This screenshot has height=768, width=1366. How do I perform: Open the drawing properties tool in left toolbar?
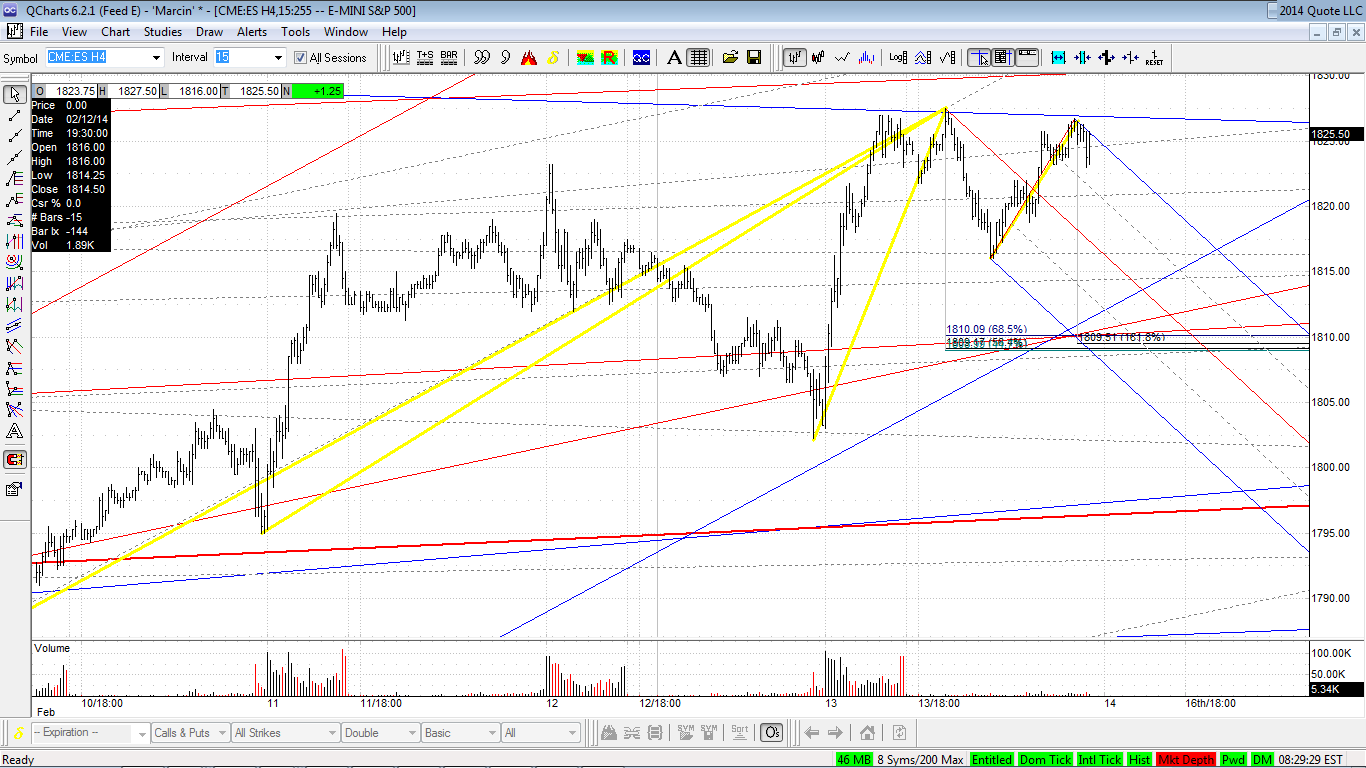(x=14, y=489)
